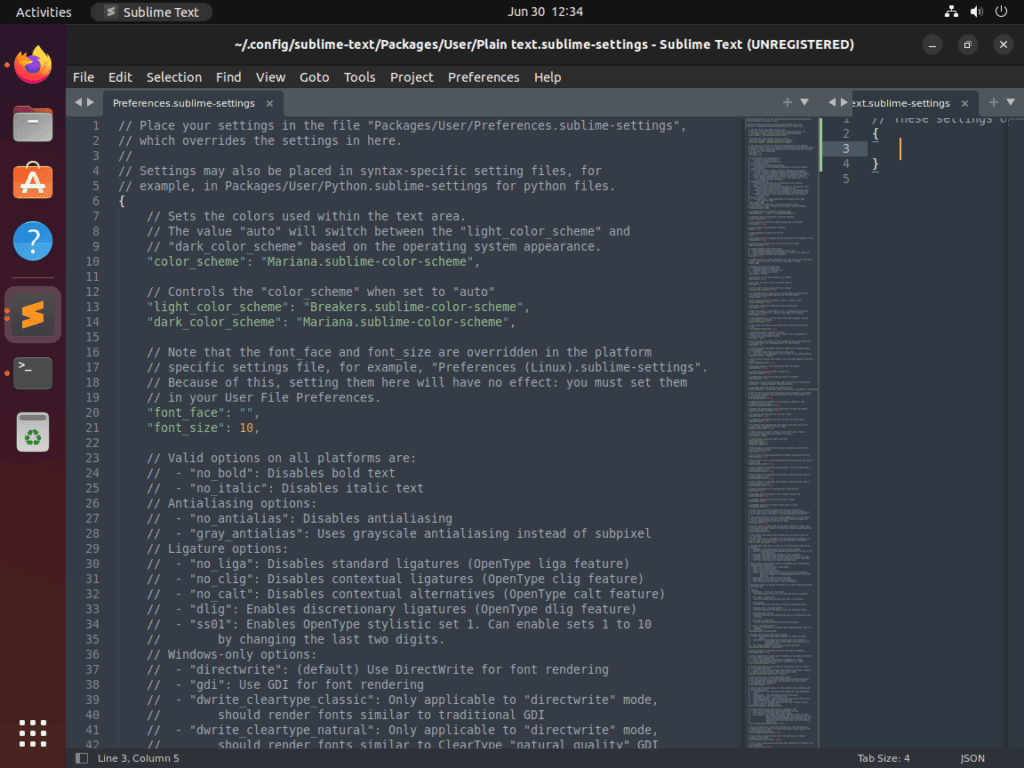
Task: Open a new tab using the plus icon
Action: click(x=788, y=102)
